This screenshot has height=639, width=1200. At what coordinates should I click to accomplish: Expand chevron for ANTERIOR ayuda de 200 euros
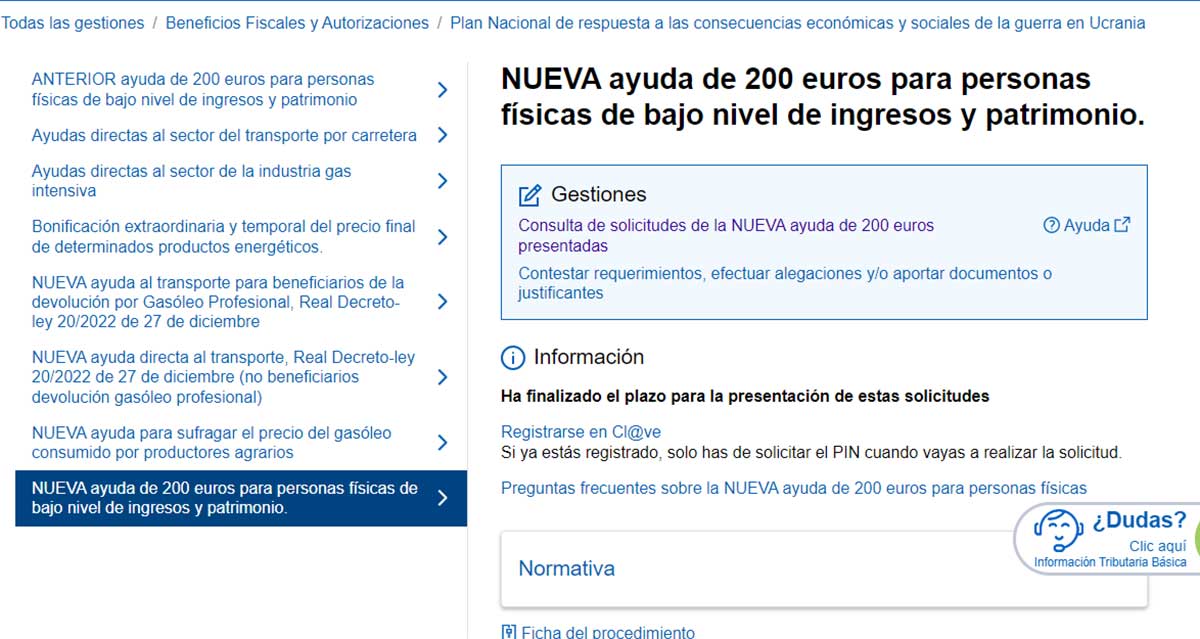pyautogui.click(x=443, y=90)
